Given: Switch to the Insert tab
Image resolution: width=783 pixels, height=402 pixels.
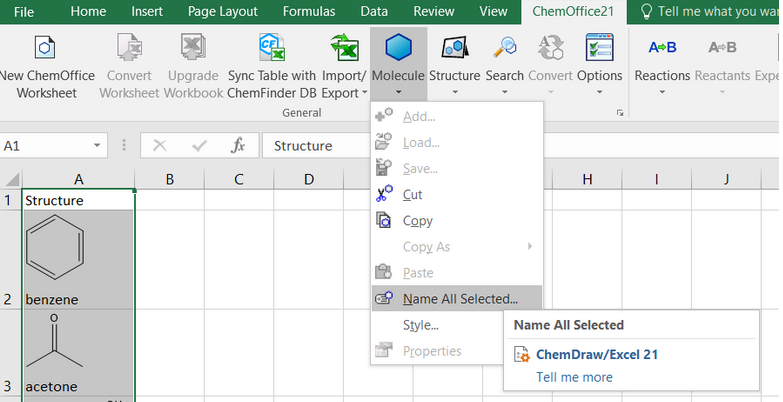Looking at the screenshot, I should tap(147, 11).
